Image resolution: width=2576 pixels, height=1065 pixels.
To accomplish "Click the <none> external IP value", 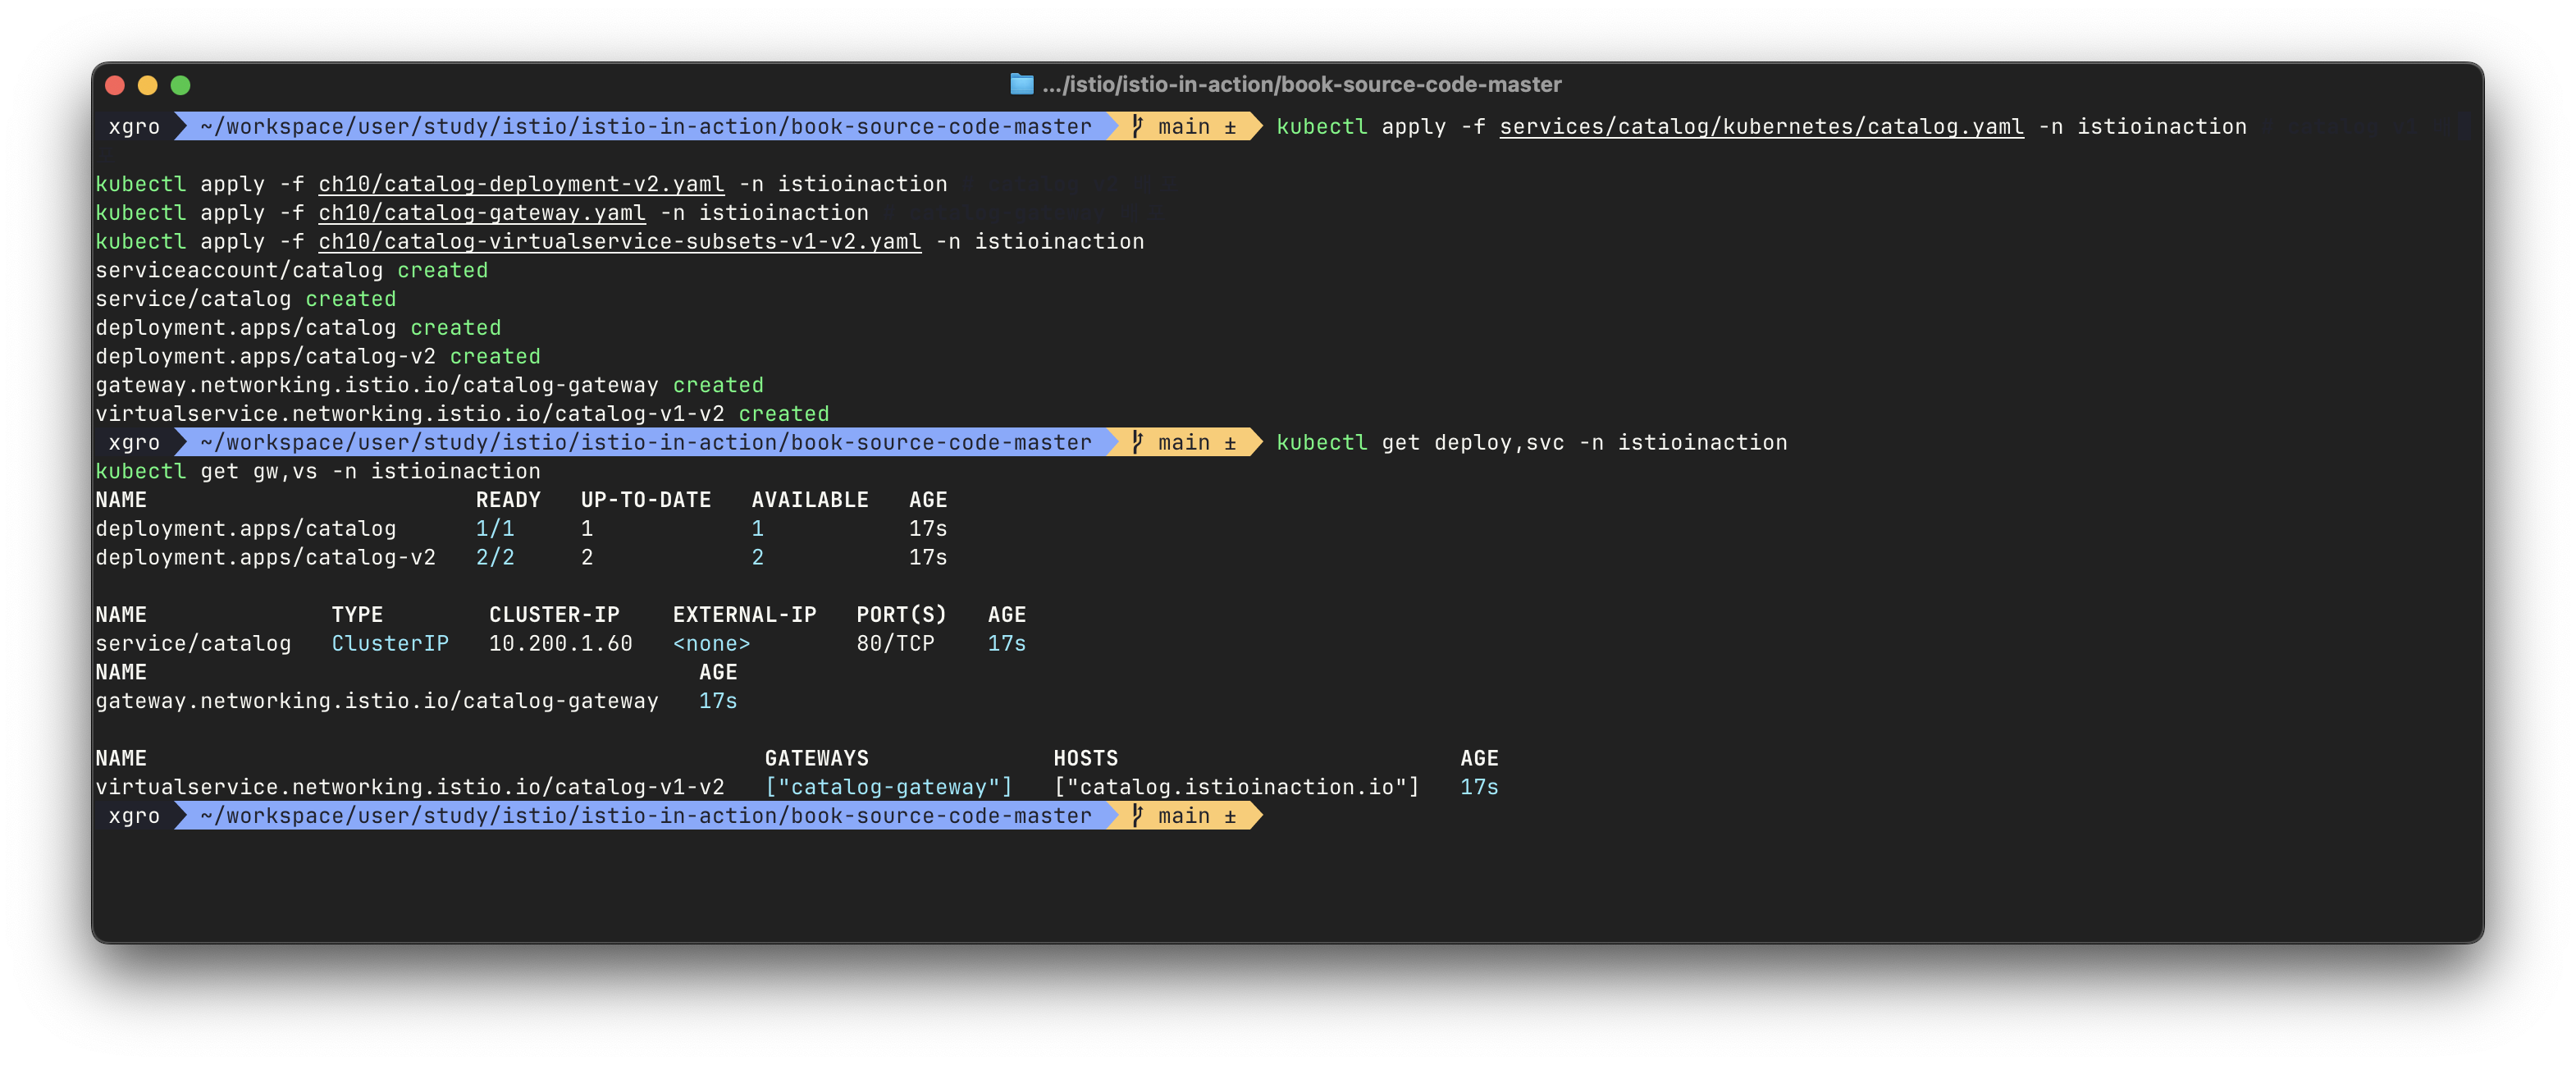I will [x=712, y=644].
